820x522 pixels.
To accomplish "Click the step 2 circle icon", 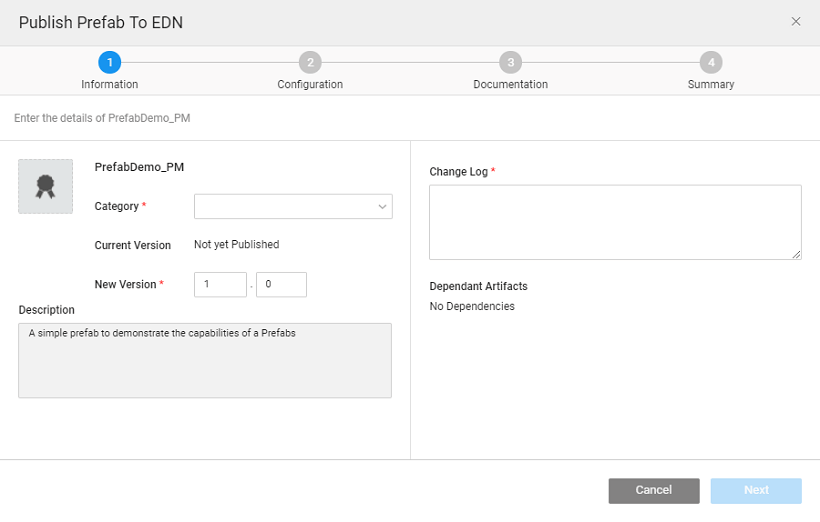I will coord(310,62).
